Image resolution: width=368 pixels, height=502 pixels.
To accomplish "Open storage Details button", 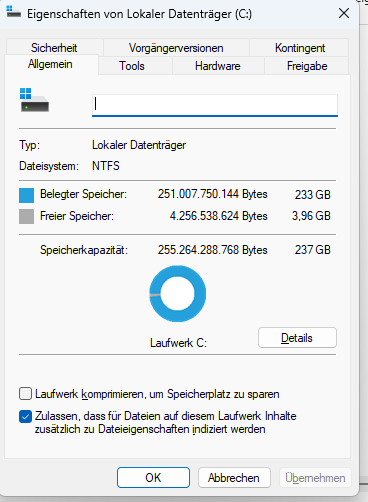I will 297,338.
